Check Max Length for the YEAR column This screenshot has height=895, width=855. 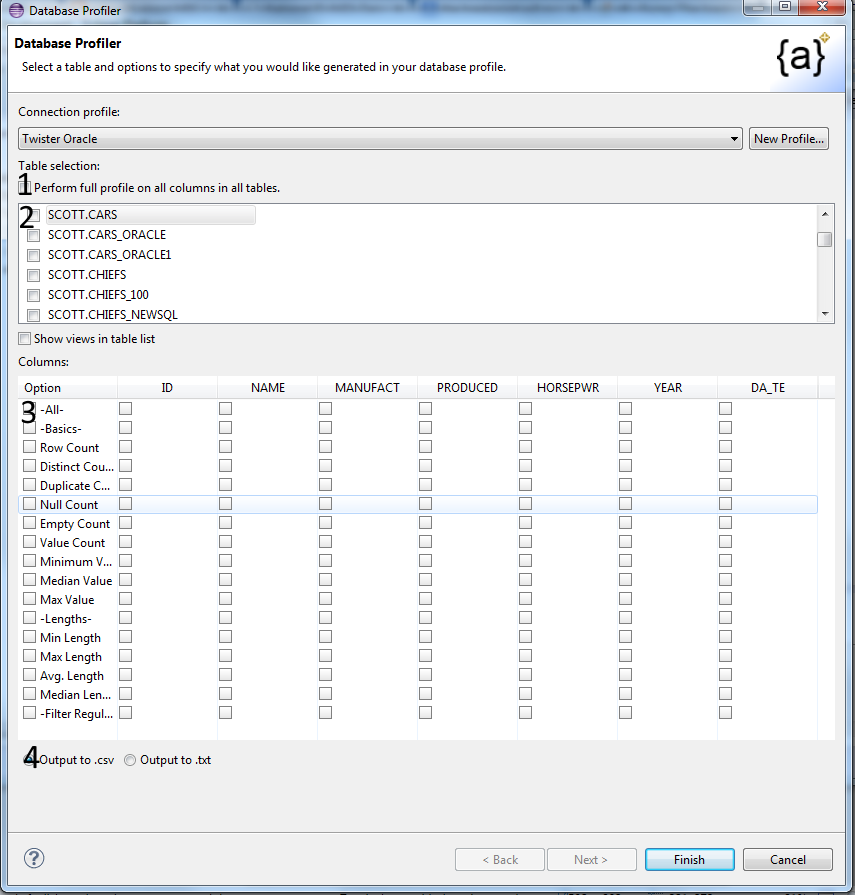coord(625,656)
